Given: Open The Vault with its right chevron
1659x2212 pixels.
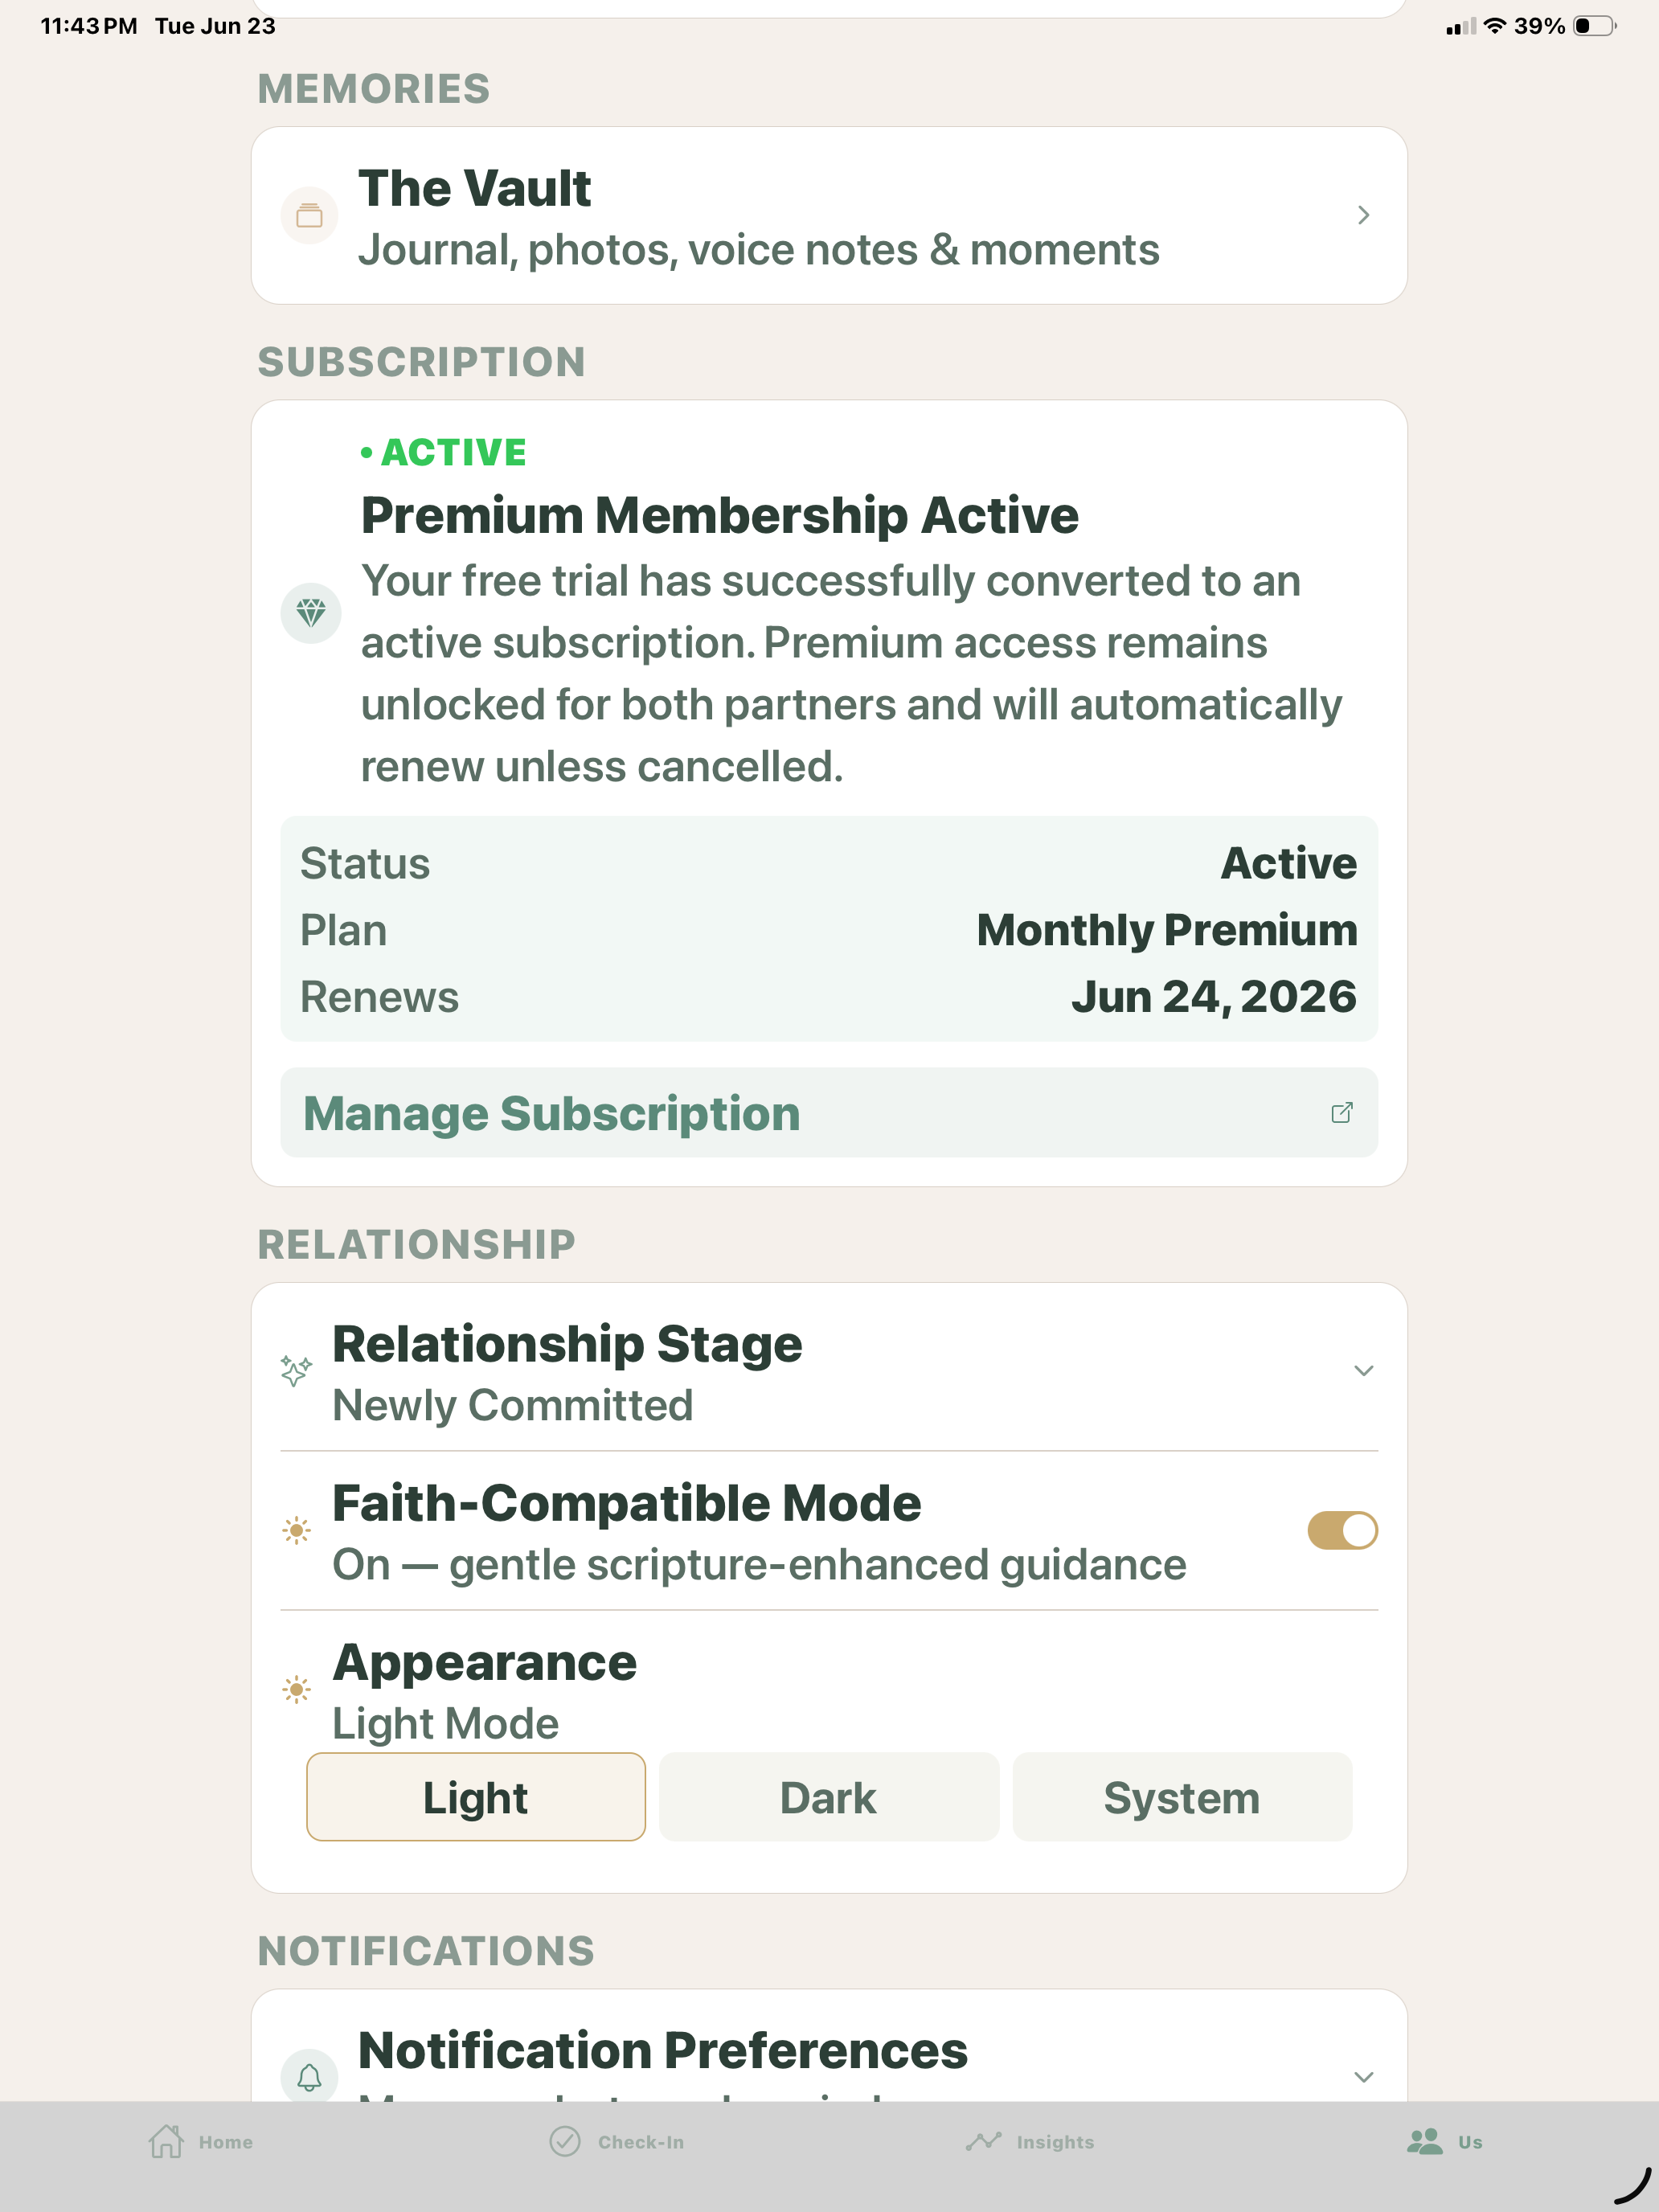Looking at the screenshot, I should point(1363,215).
